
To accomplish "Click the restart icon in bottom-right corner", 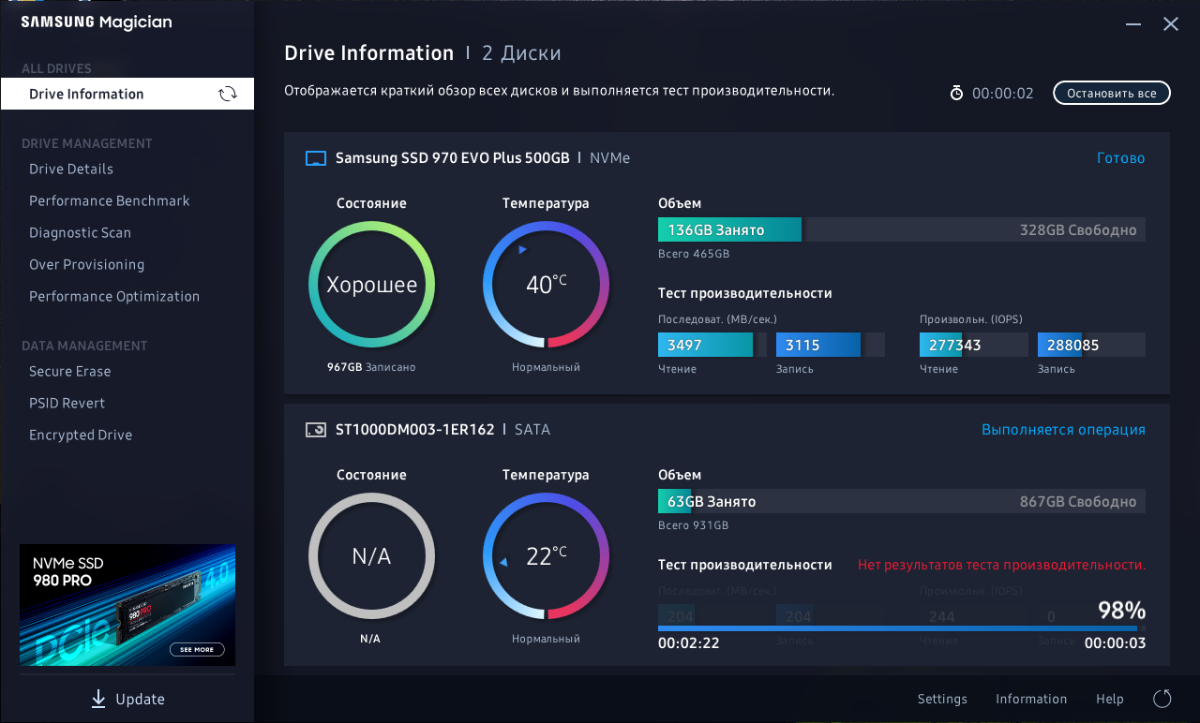I will 1161,699.
